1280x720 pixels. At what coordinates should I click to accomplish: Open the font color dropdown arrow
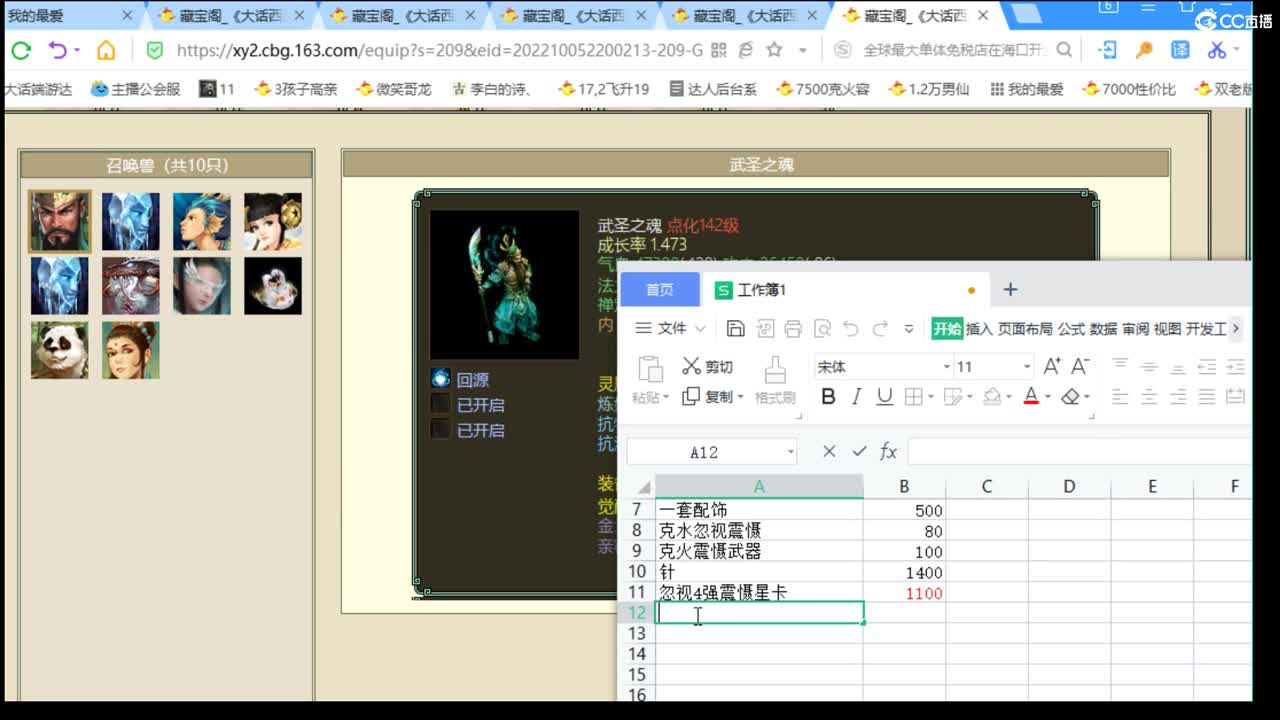1047,398
